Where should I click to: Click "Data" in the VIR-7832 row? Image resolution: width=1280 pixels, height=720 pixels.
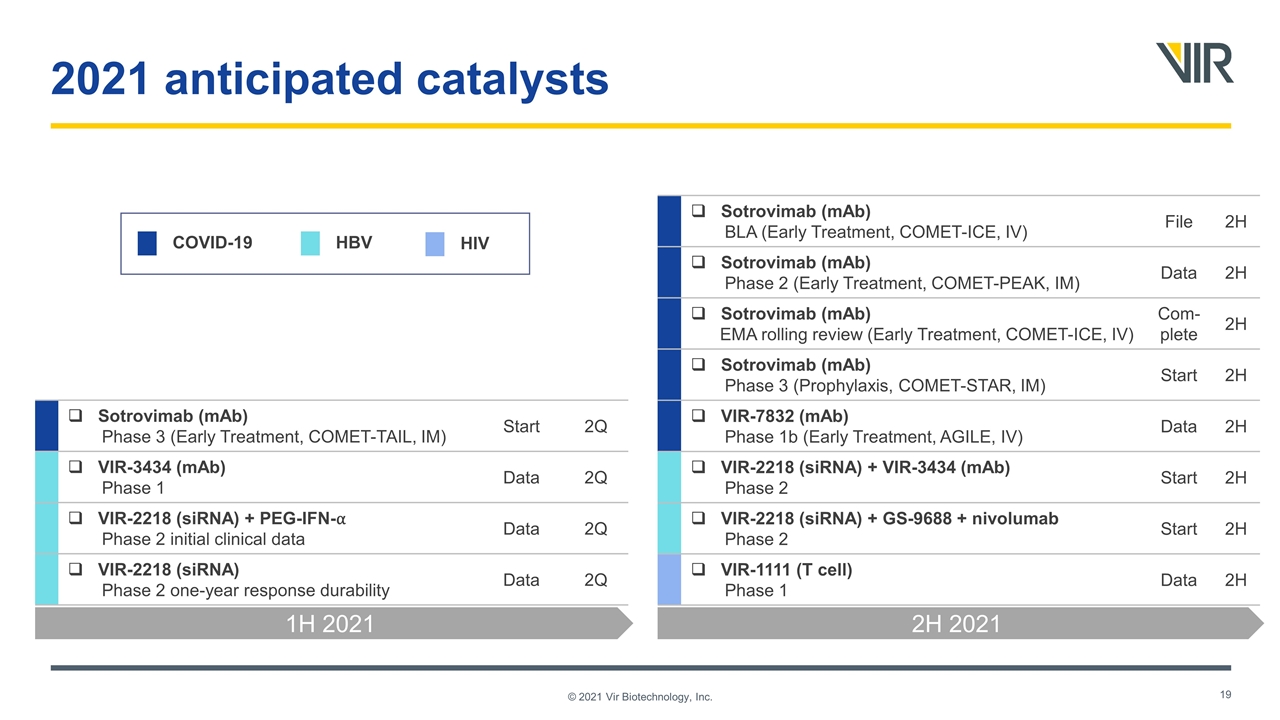tap(1178, 426)
